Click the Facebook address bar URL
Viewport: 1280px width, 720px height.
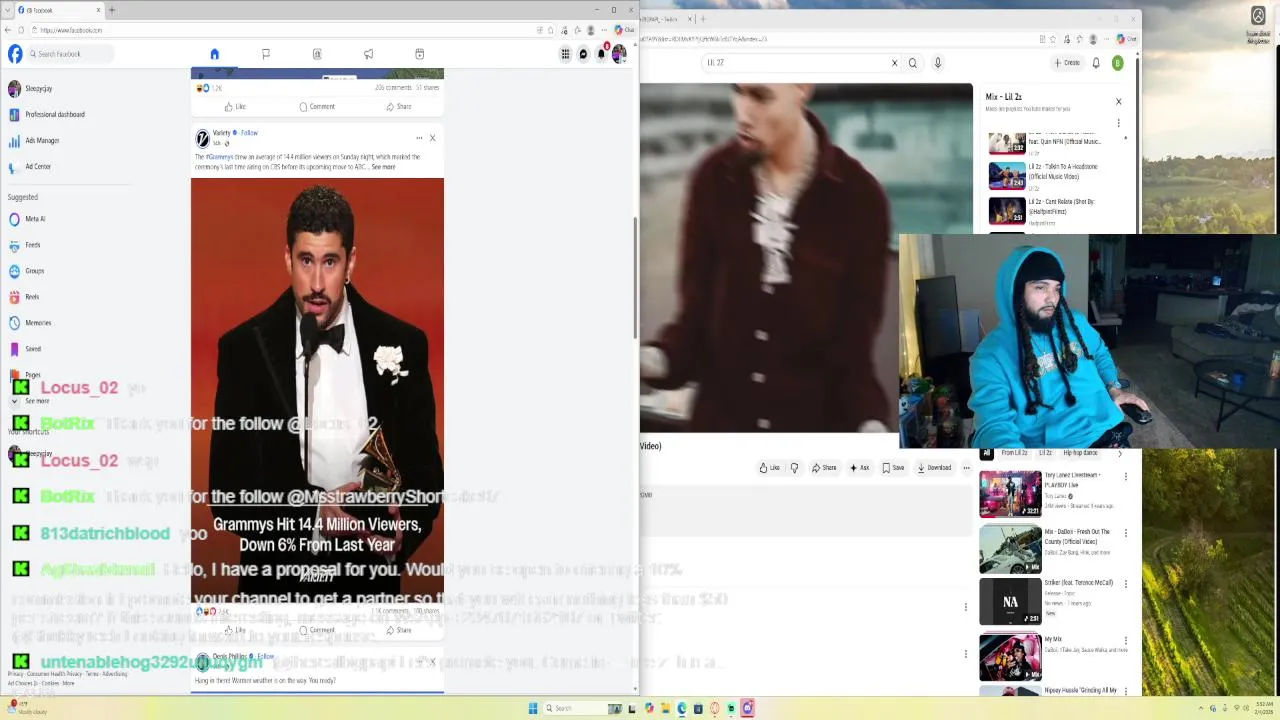tap(72, 30)
